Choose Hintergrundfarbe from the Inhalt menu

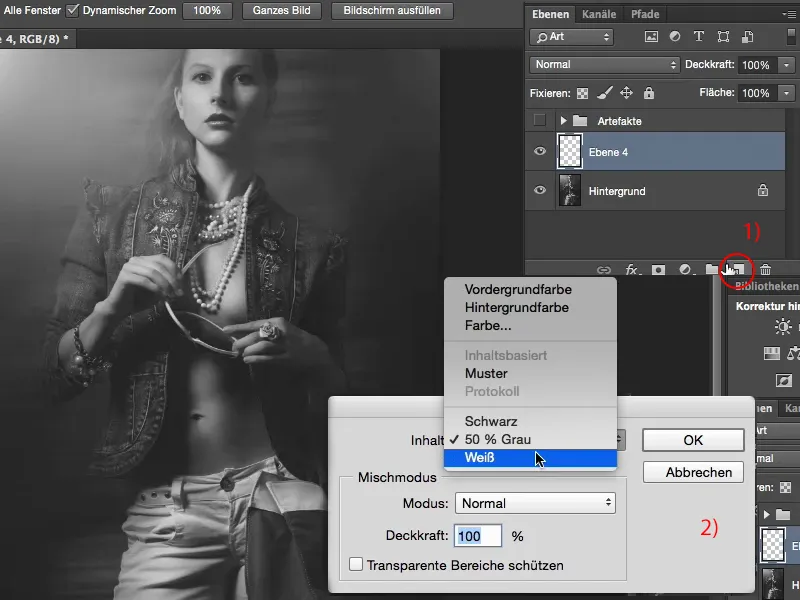531,308
